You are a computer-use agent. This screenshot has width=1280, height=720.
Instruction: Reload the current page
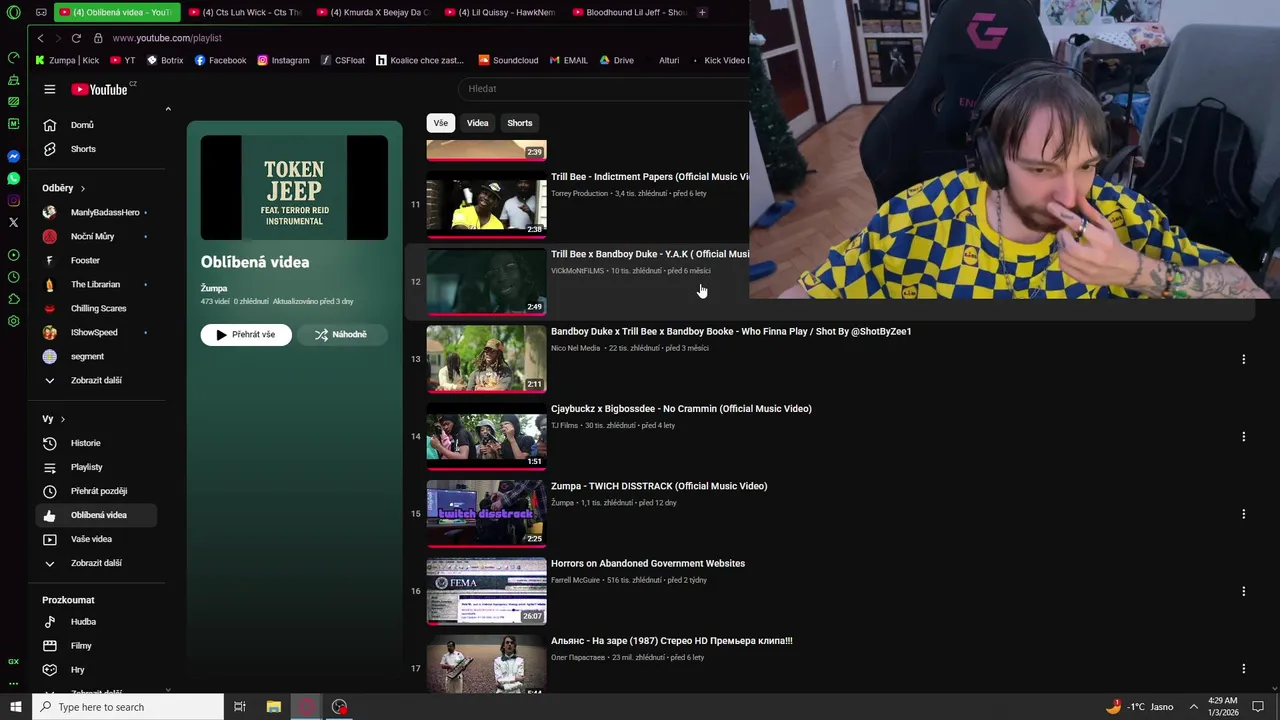coord(76,38)
